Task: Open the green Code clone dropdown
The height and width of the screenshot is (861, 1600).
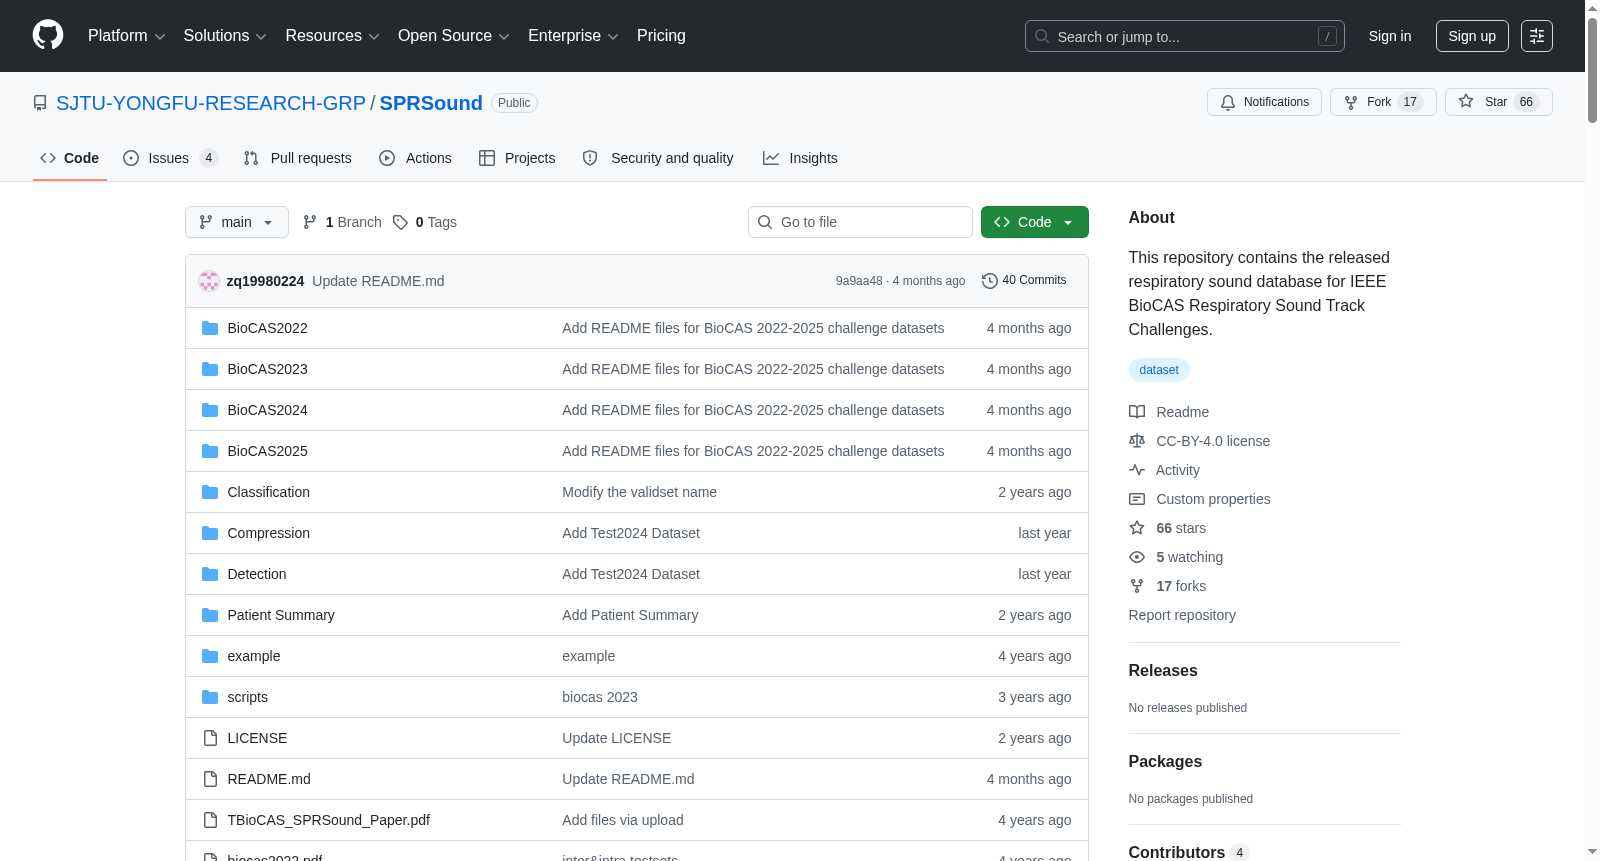Action: click(x=1035, y=222)
